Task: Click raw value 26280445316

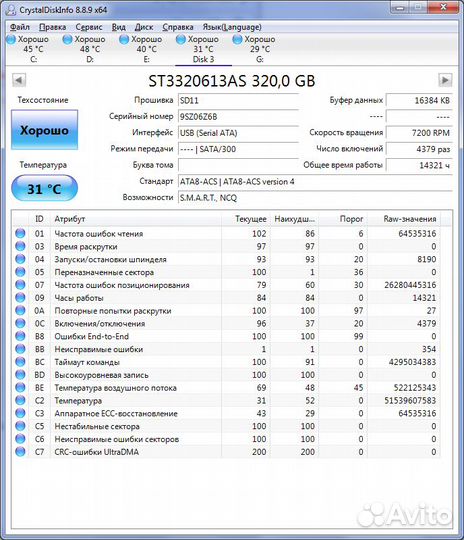Action: (410, 285)
